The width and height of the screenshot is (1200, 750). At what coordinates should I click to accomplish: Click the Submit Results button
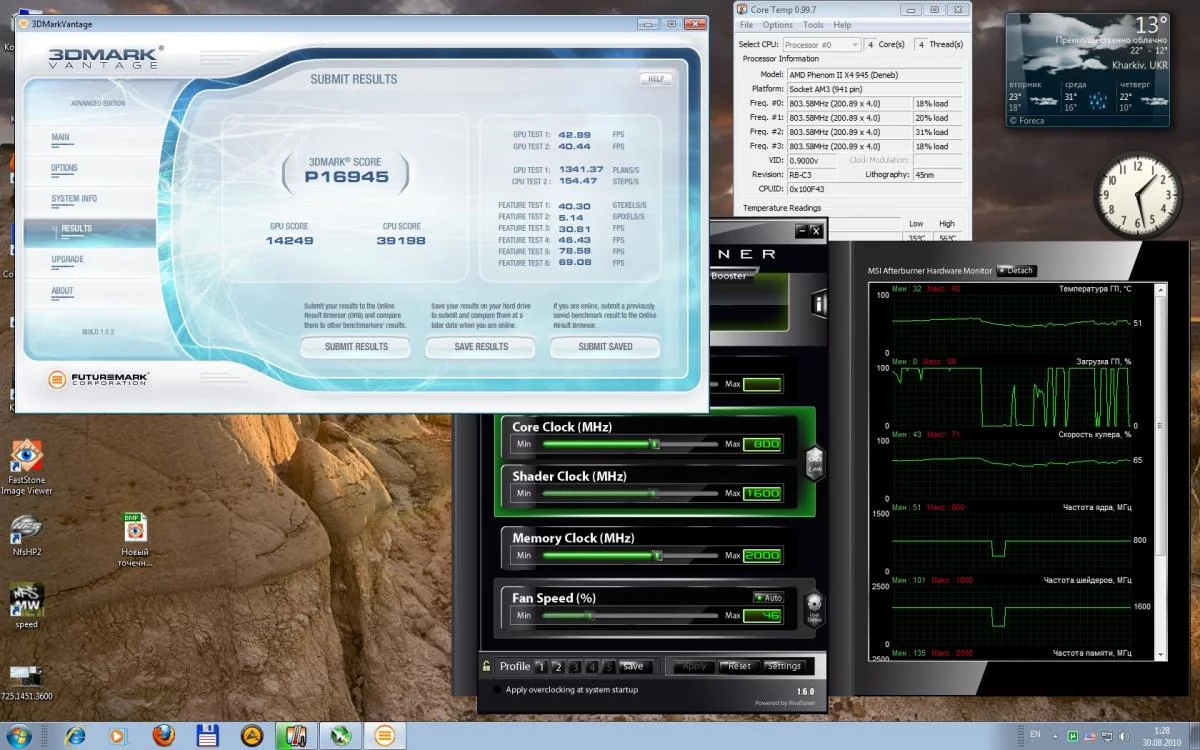pos(356,346)
